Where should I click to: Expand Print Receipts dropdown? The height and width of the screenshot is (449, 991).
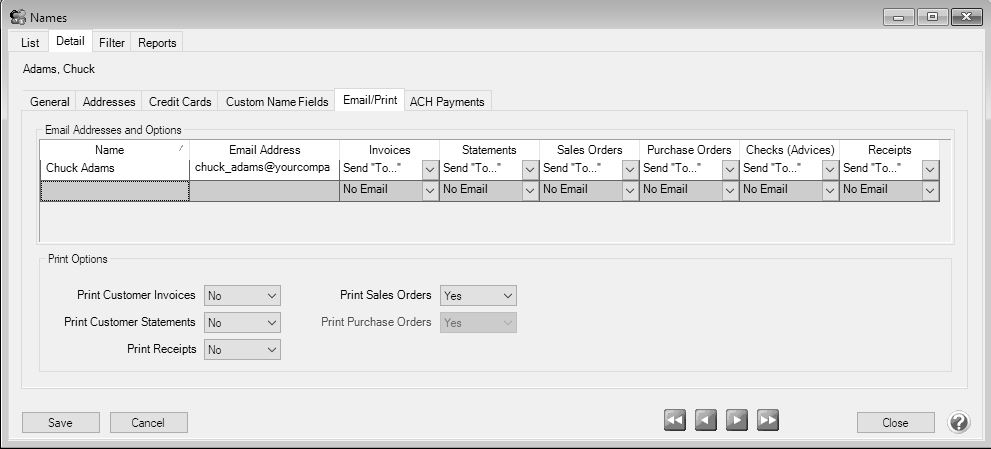click(x=242, y=350)
